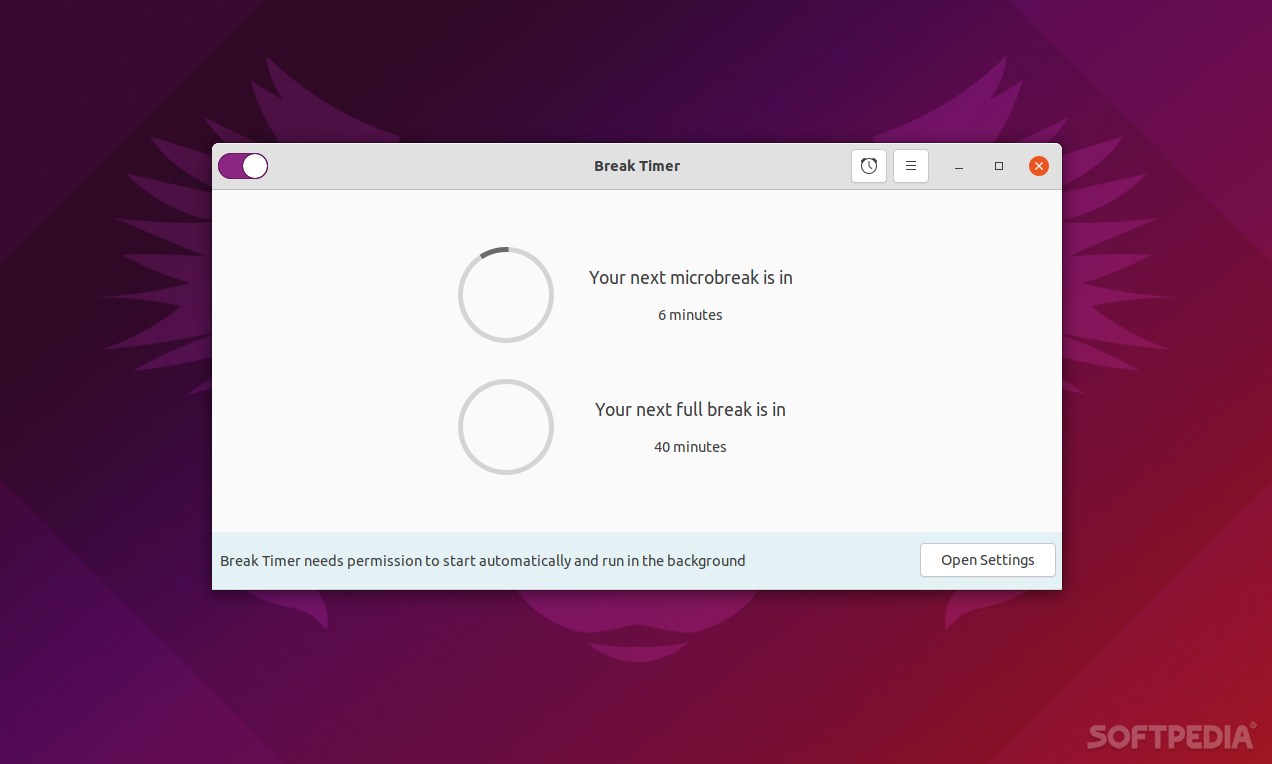This screenshot has height=764, width=1272.
Task: Click the orange close icon
Action: pos(1038,166)
